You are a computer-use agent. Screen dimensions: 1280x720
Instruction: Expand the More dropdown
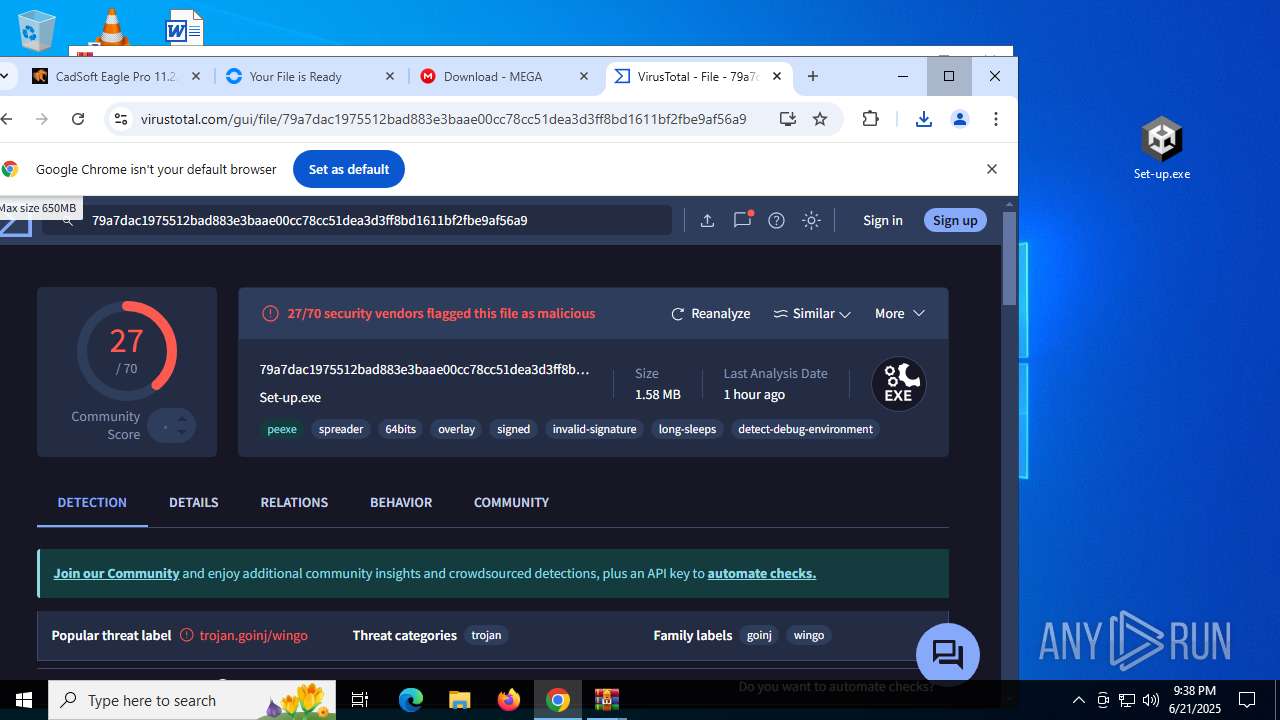[x=899, y=313]
